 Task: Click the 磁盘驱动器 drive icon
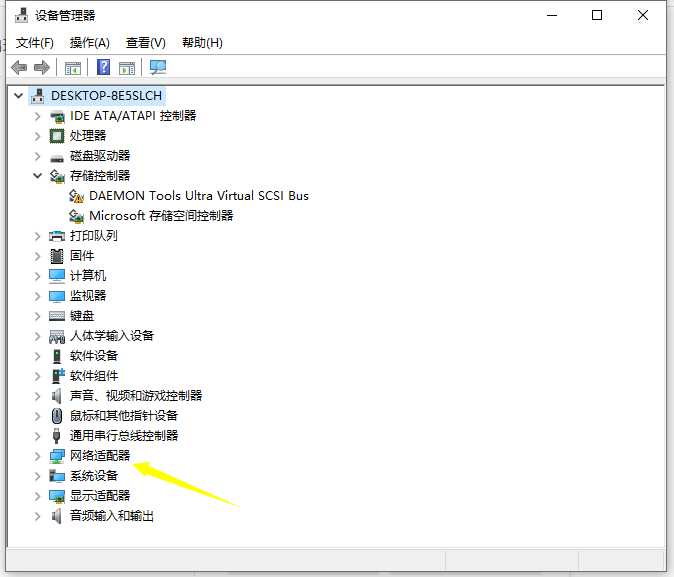[x=57, y=158]
